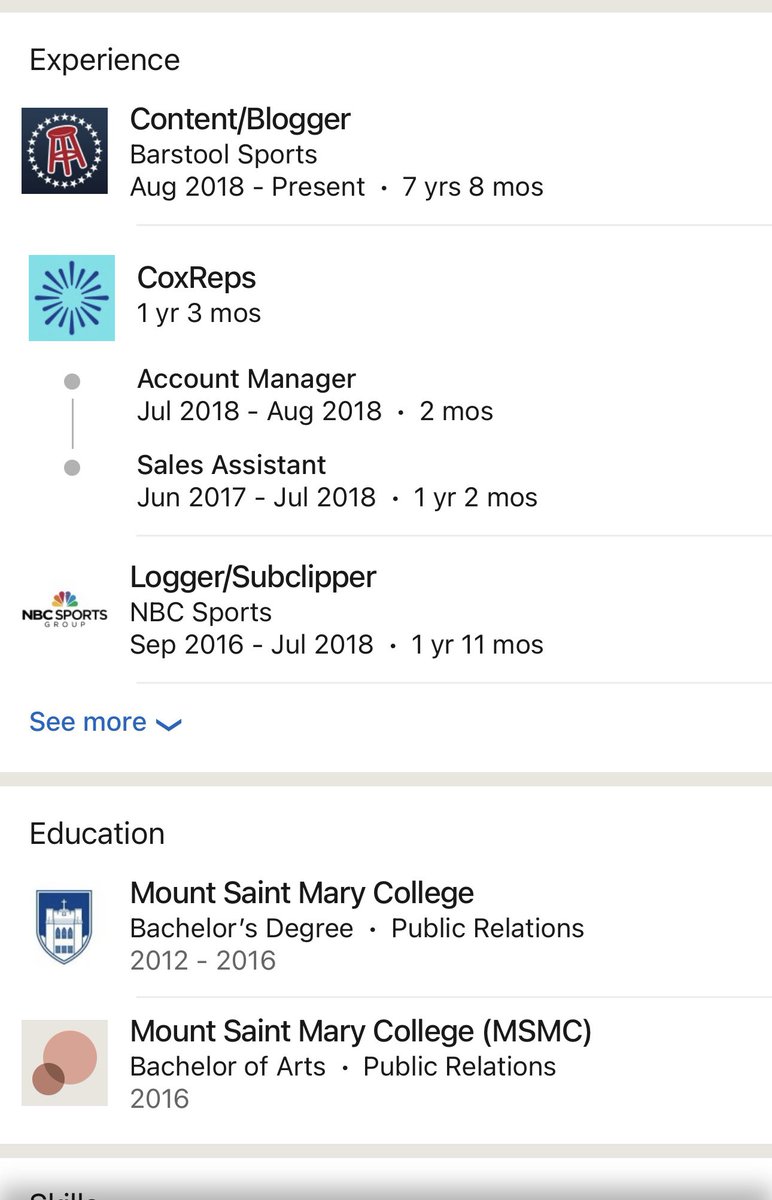Open the CoxReps company heading
The height and width of the screenshot is (1200, 772).
197,277
